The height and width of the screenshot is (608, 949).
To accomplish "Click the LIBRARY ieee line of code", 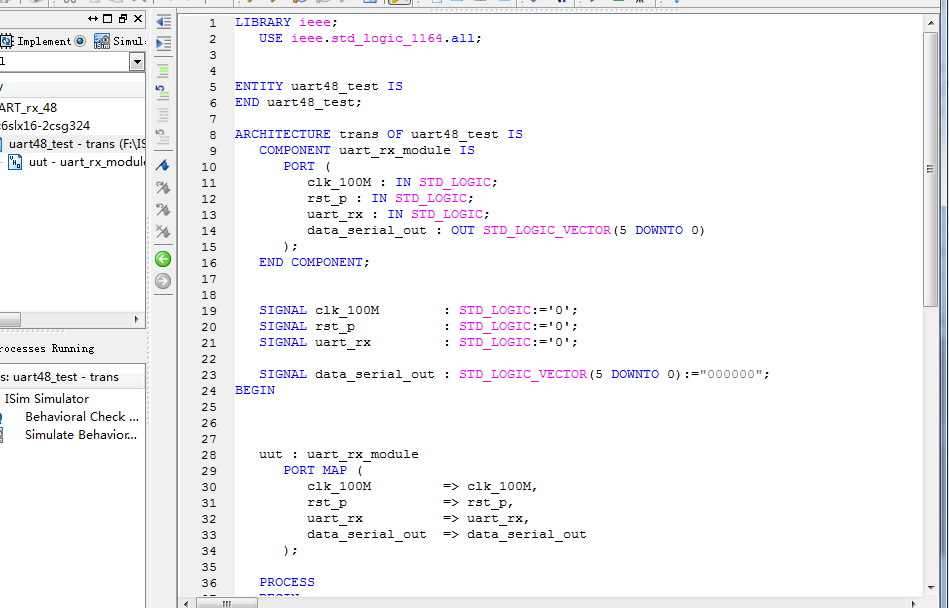I will click(x=286, y=22).
